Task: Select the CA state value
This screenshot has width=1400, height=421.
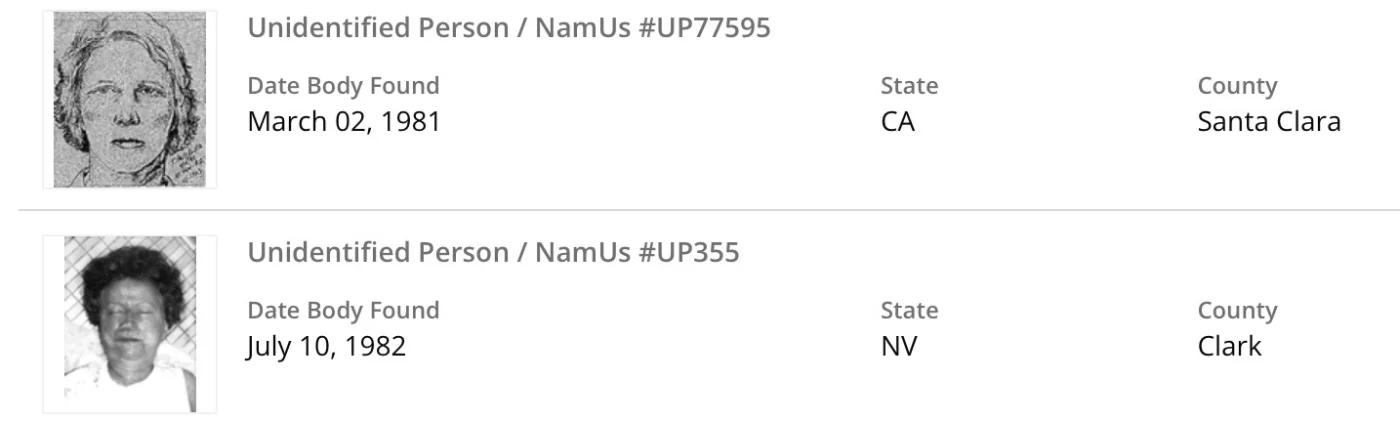Action: 897,122
